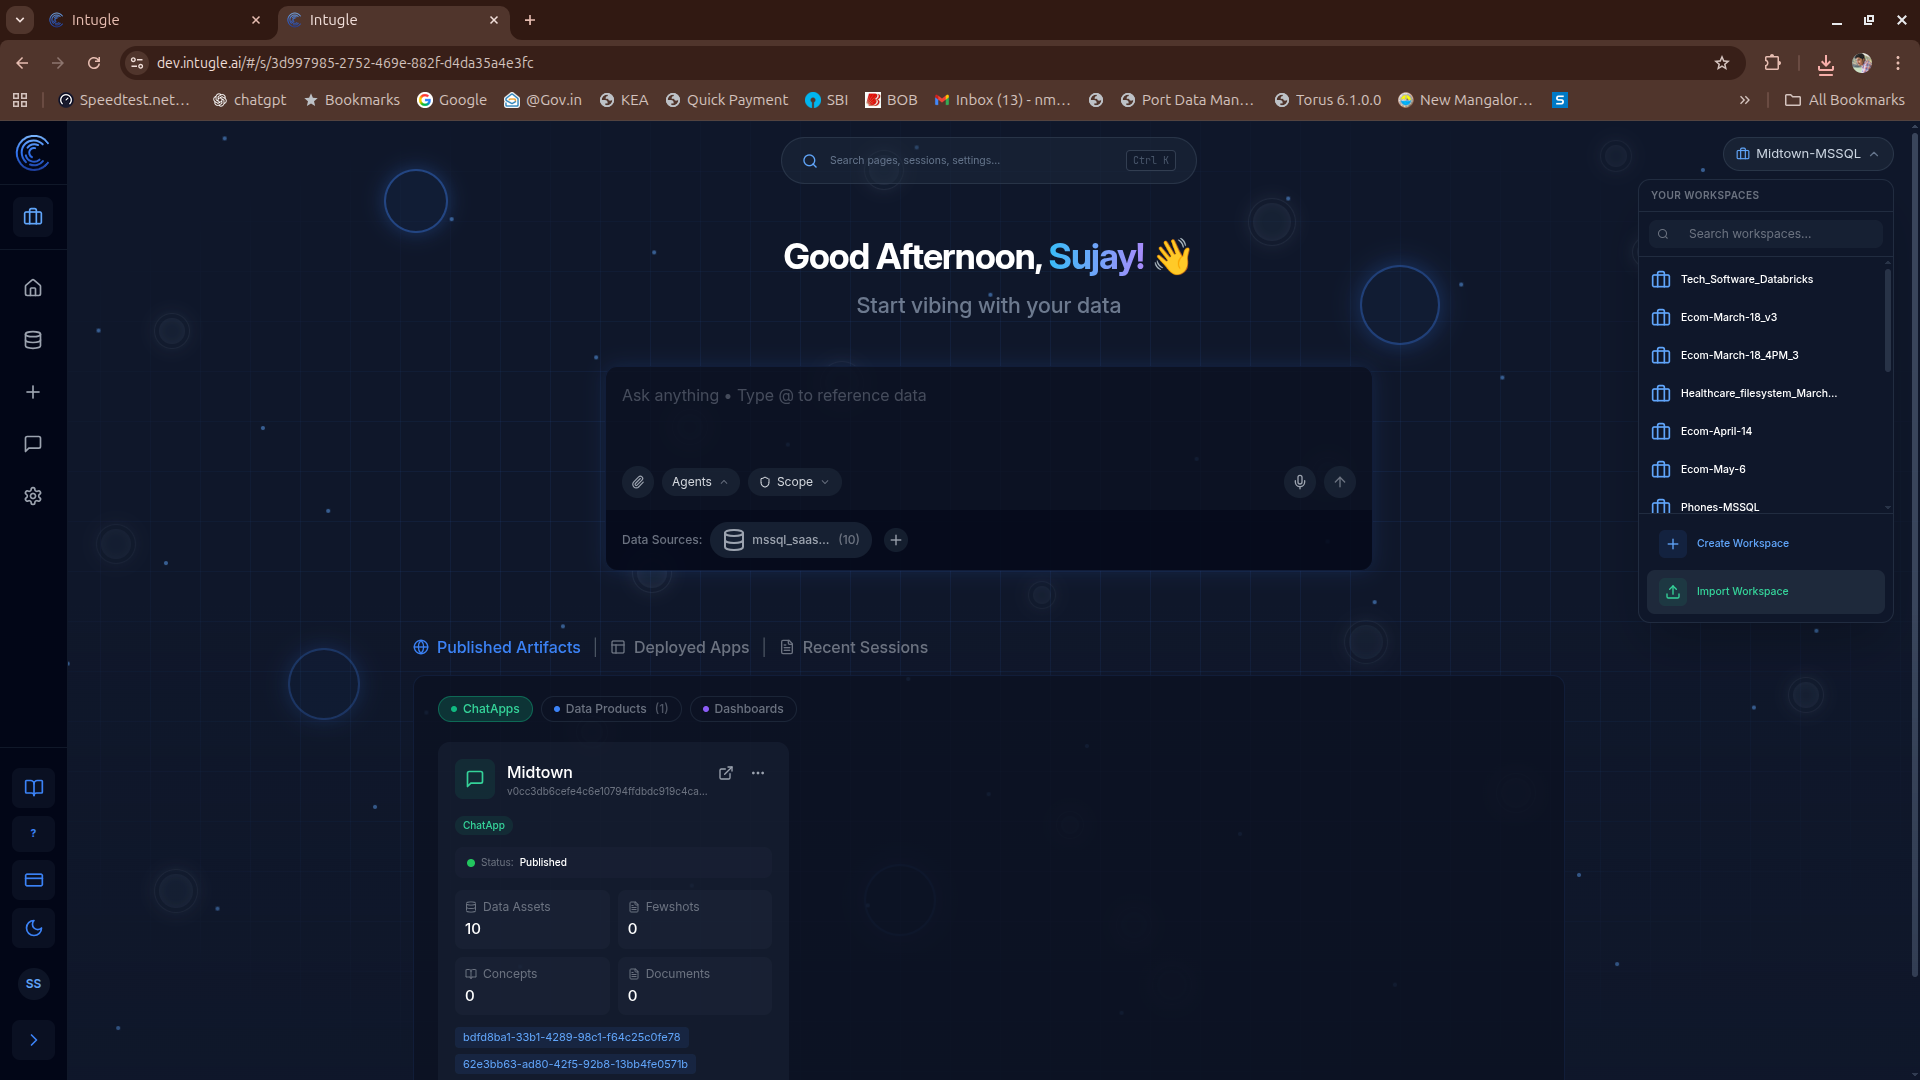This screenshot has width=1920, height=1080.
Task: Select the ChatApps filter chip
Action: (x=485, y=709)
